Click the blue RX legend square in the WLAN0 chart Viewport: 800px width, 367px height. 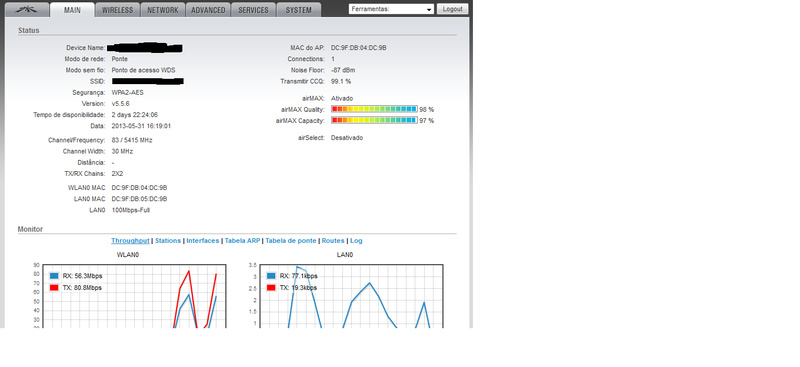pos(54,276)
